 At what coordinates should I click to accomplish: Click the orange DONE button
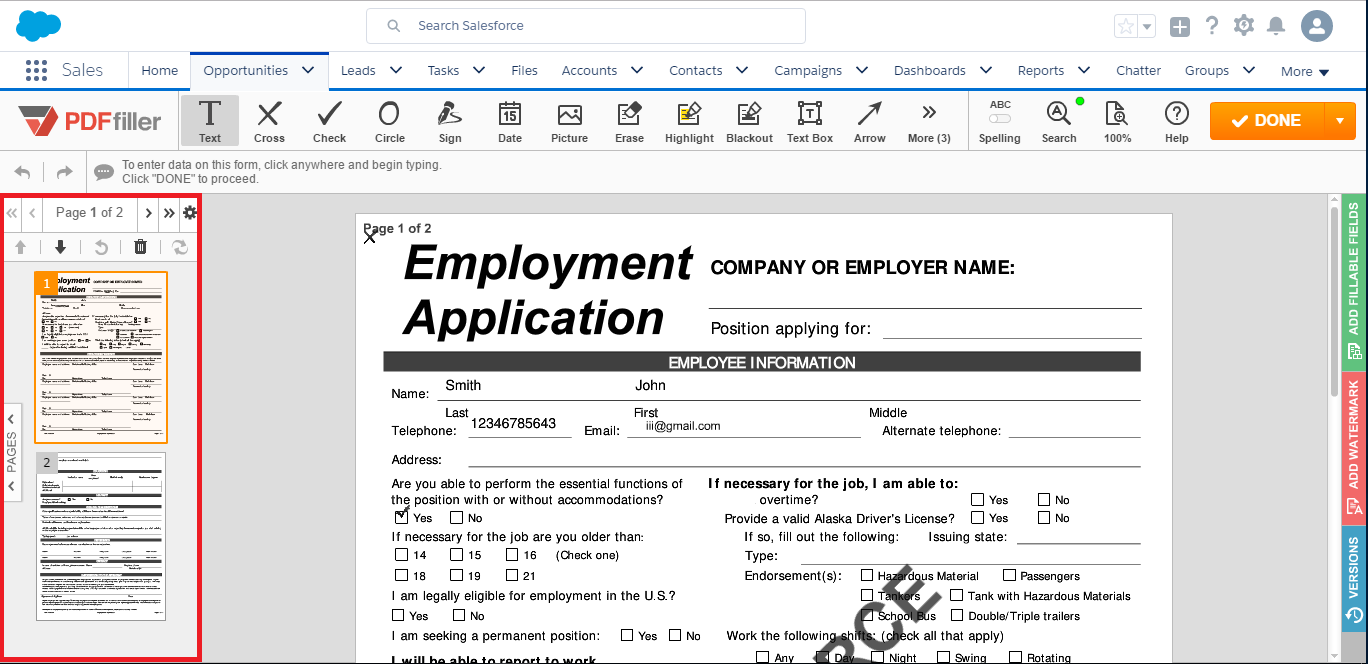(1267, 121)
